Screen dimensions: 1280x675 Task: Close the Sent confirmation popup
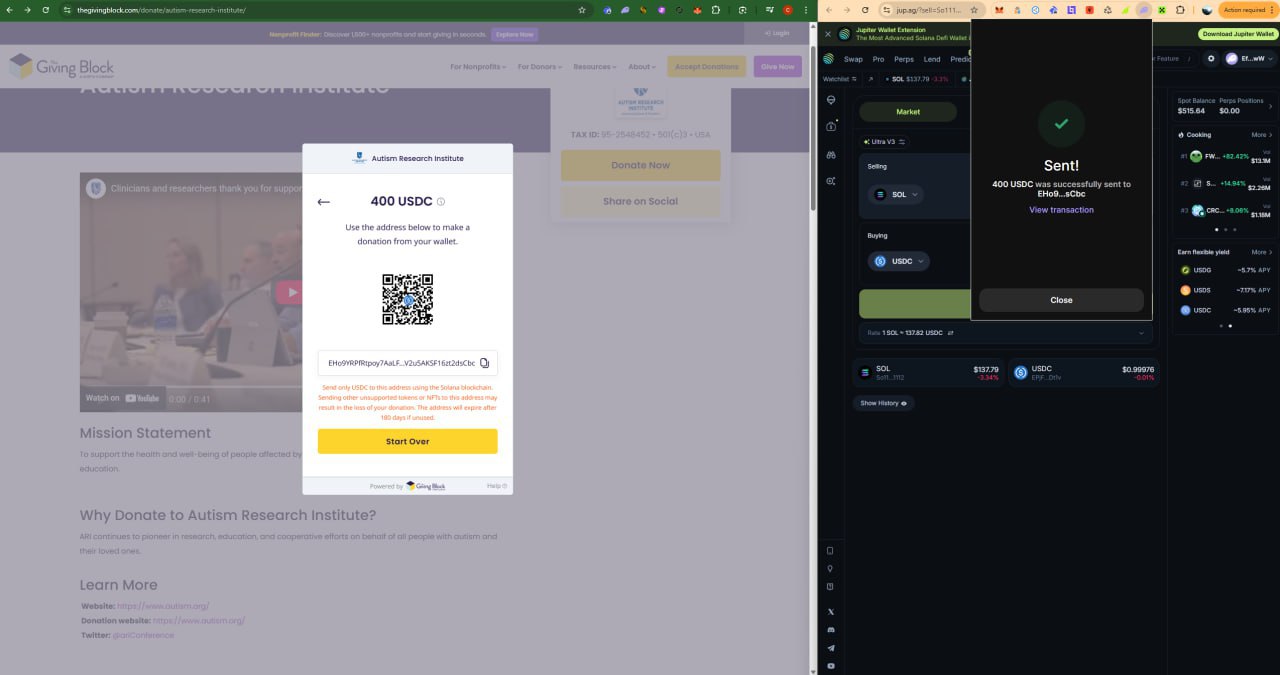(x=1061, y=300)
